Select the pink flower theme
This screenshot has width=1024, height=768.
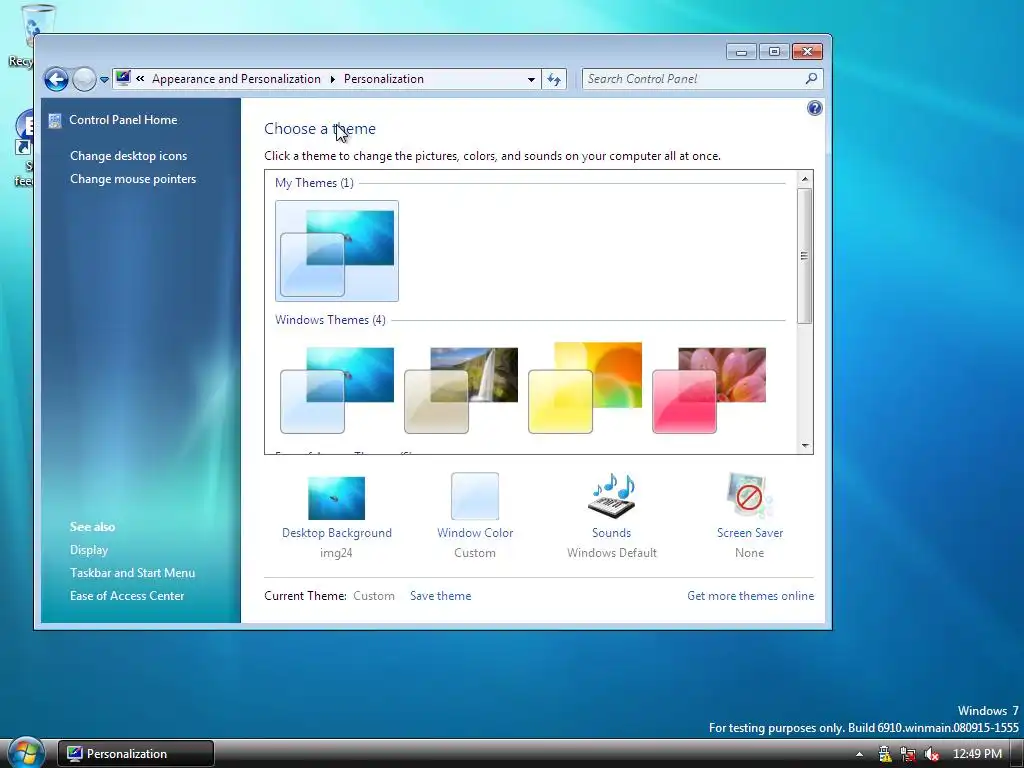tap(709, 389)
